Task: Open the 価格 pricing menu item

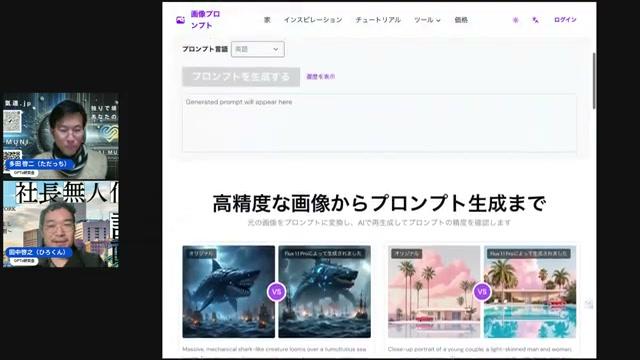Action: pyautogui.click(x=461, y=20)
